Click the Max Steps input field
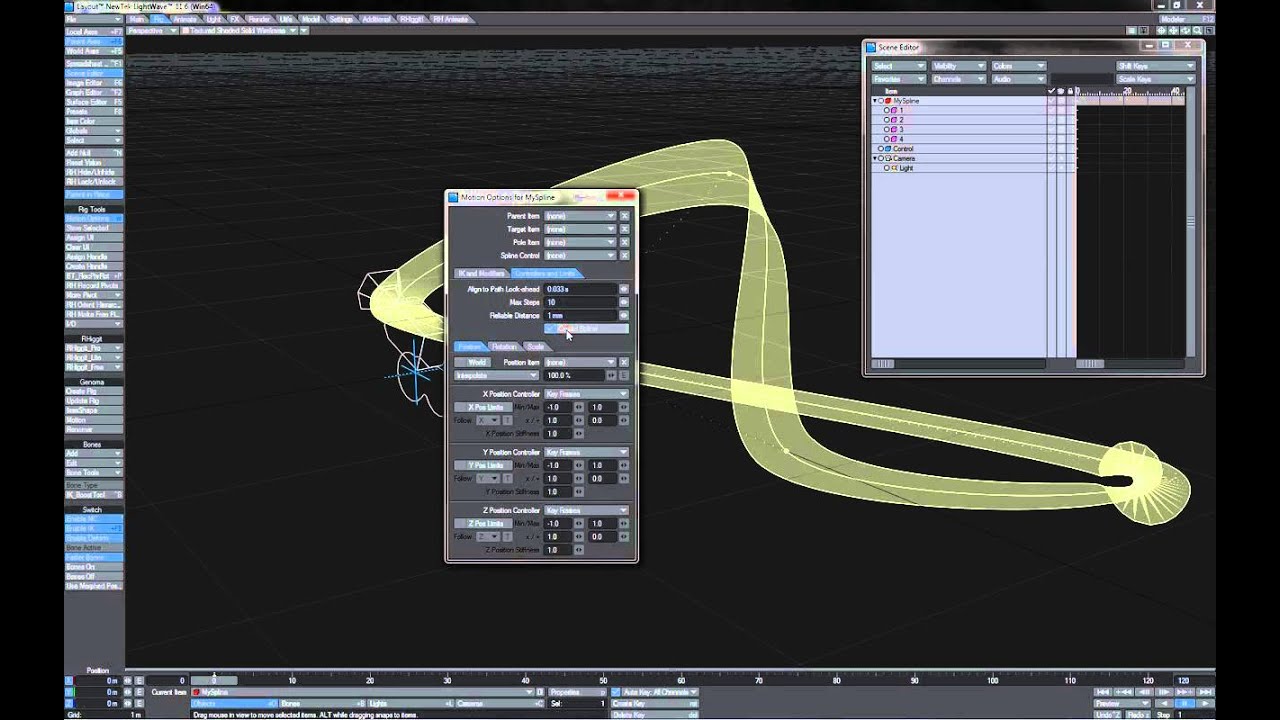The height and width of the screenshot is (720, 1280). click(x=580, y=302)
